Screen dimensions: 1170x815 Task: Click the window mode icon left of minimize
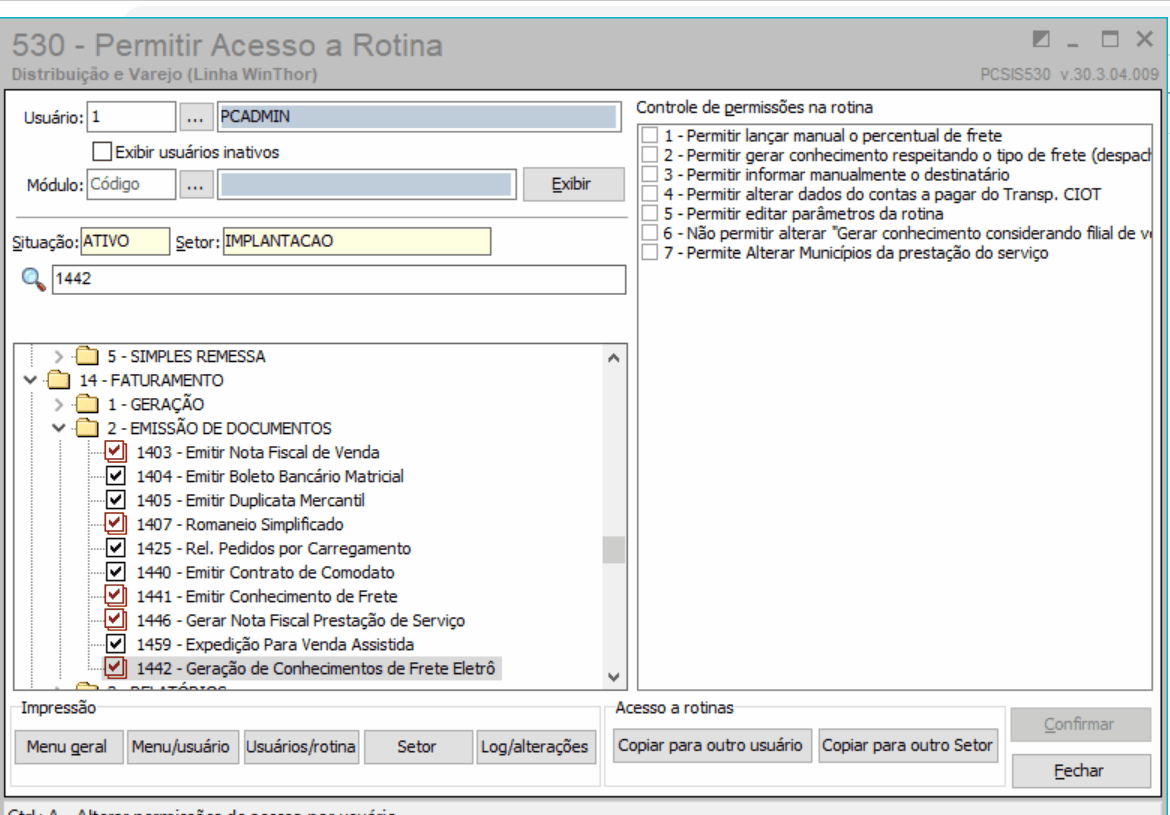click(x=1041, y=39)
